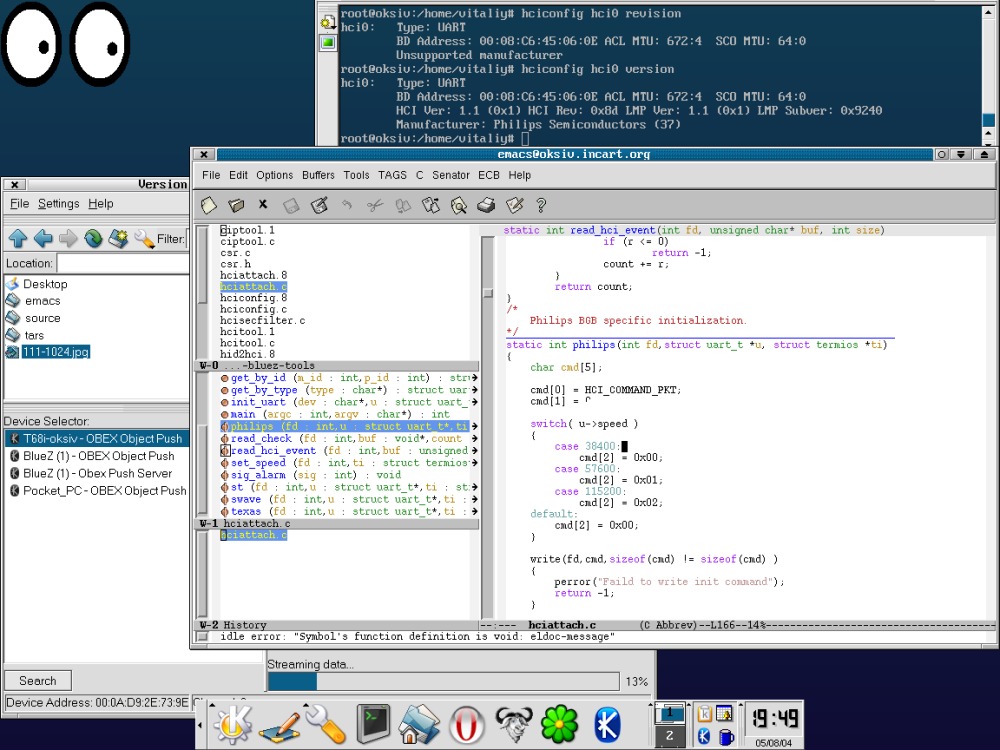The height and width of the screenshot is (750, 1000).
Task: Open the home folder icon in KDE panel
Action: coord(419,725)
